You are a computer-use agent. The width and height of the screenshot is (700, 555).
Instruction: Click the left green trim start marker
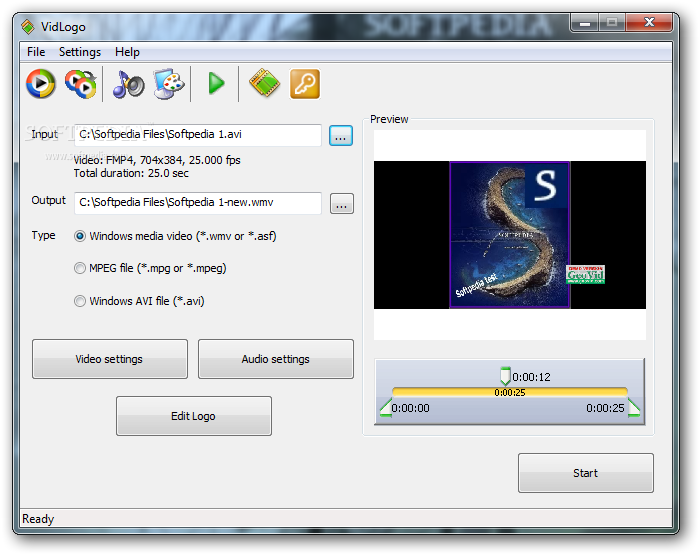coord(386,408)
